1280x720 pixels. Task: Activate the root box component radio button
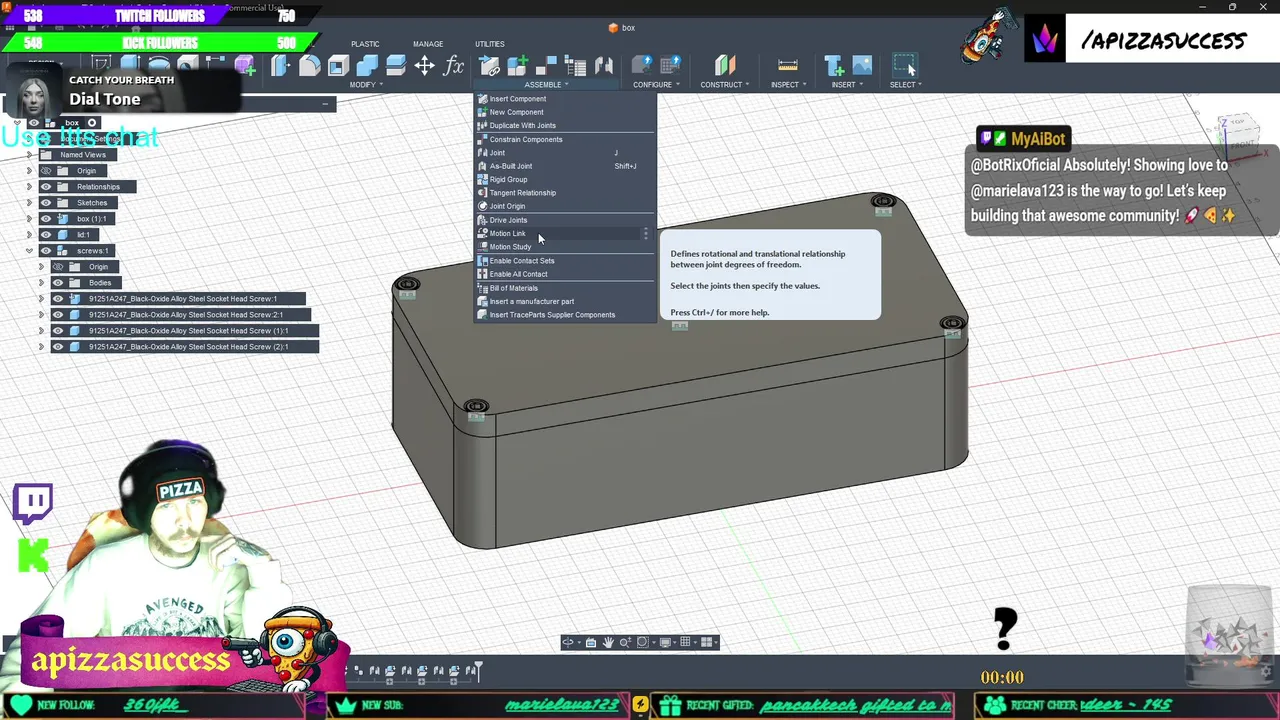(x=92, y=123)
